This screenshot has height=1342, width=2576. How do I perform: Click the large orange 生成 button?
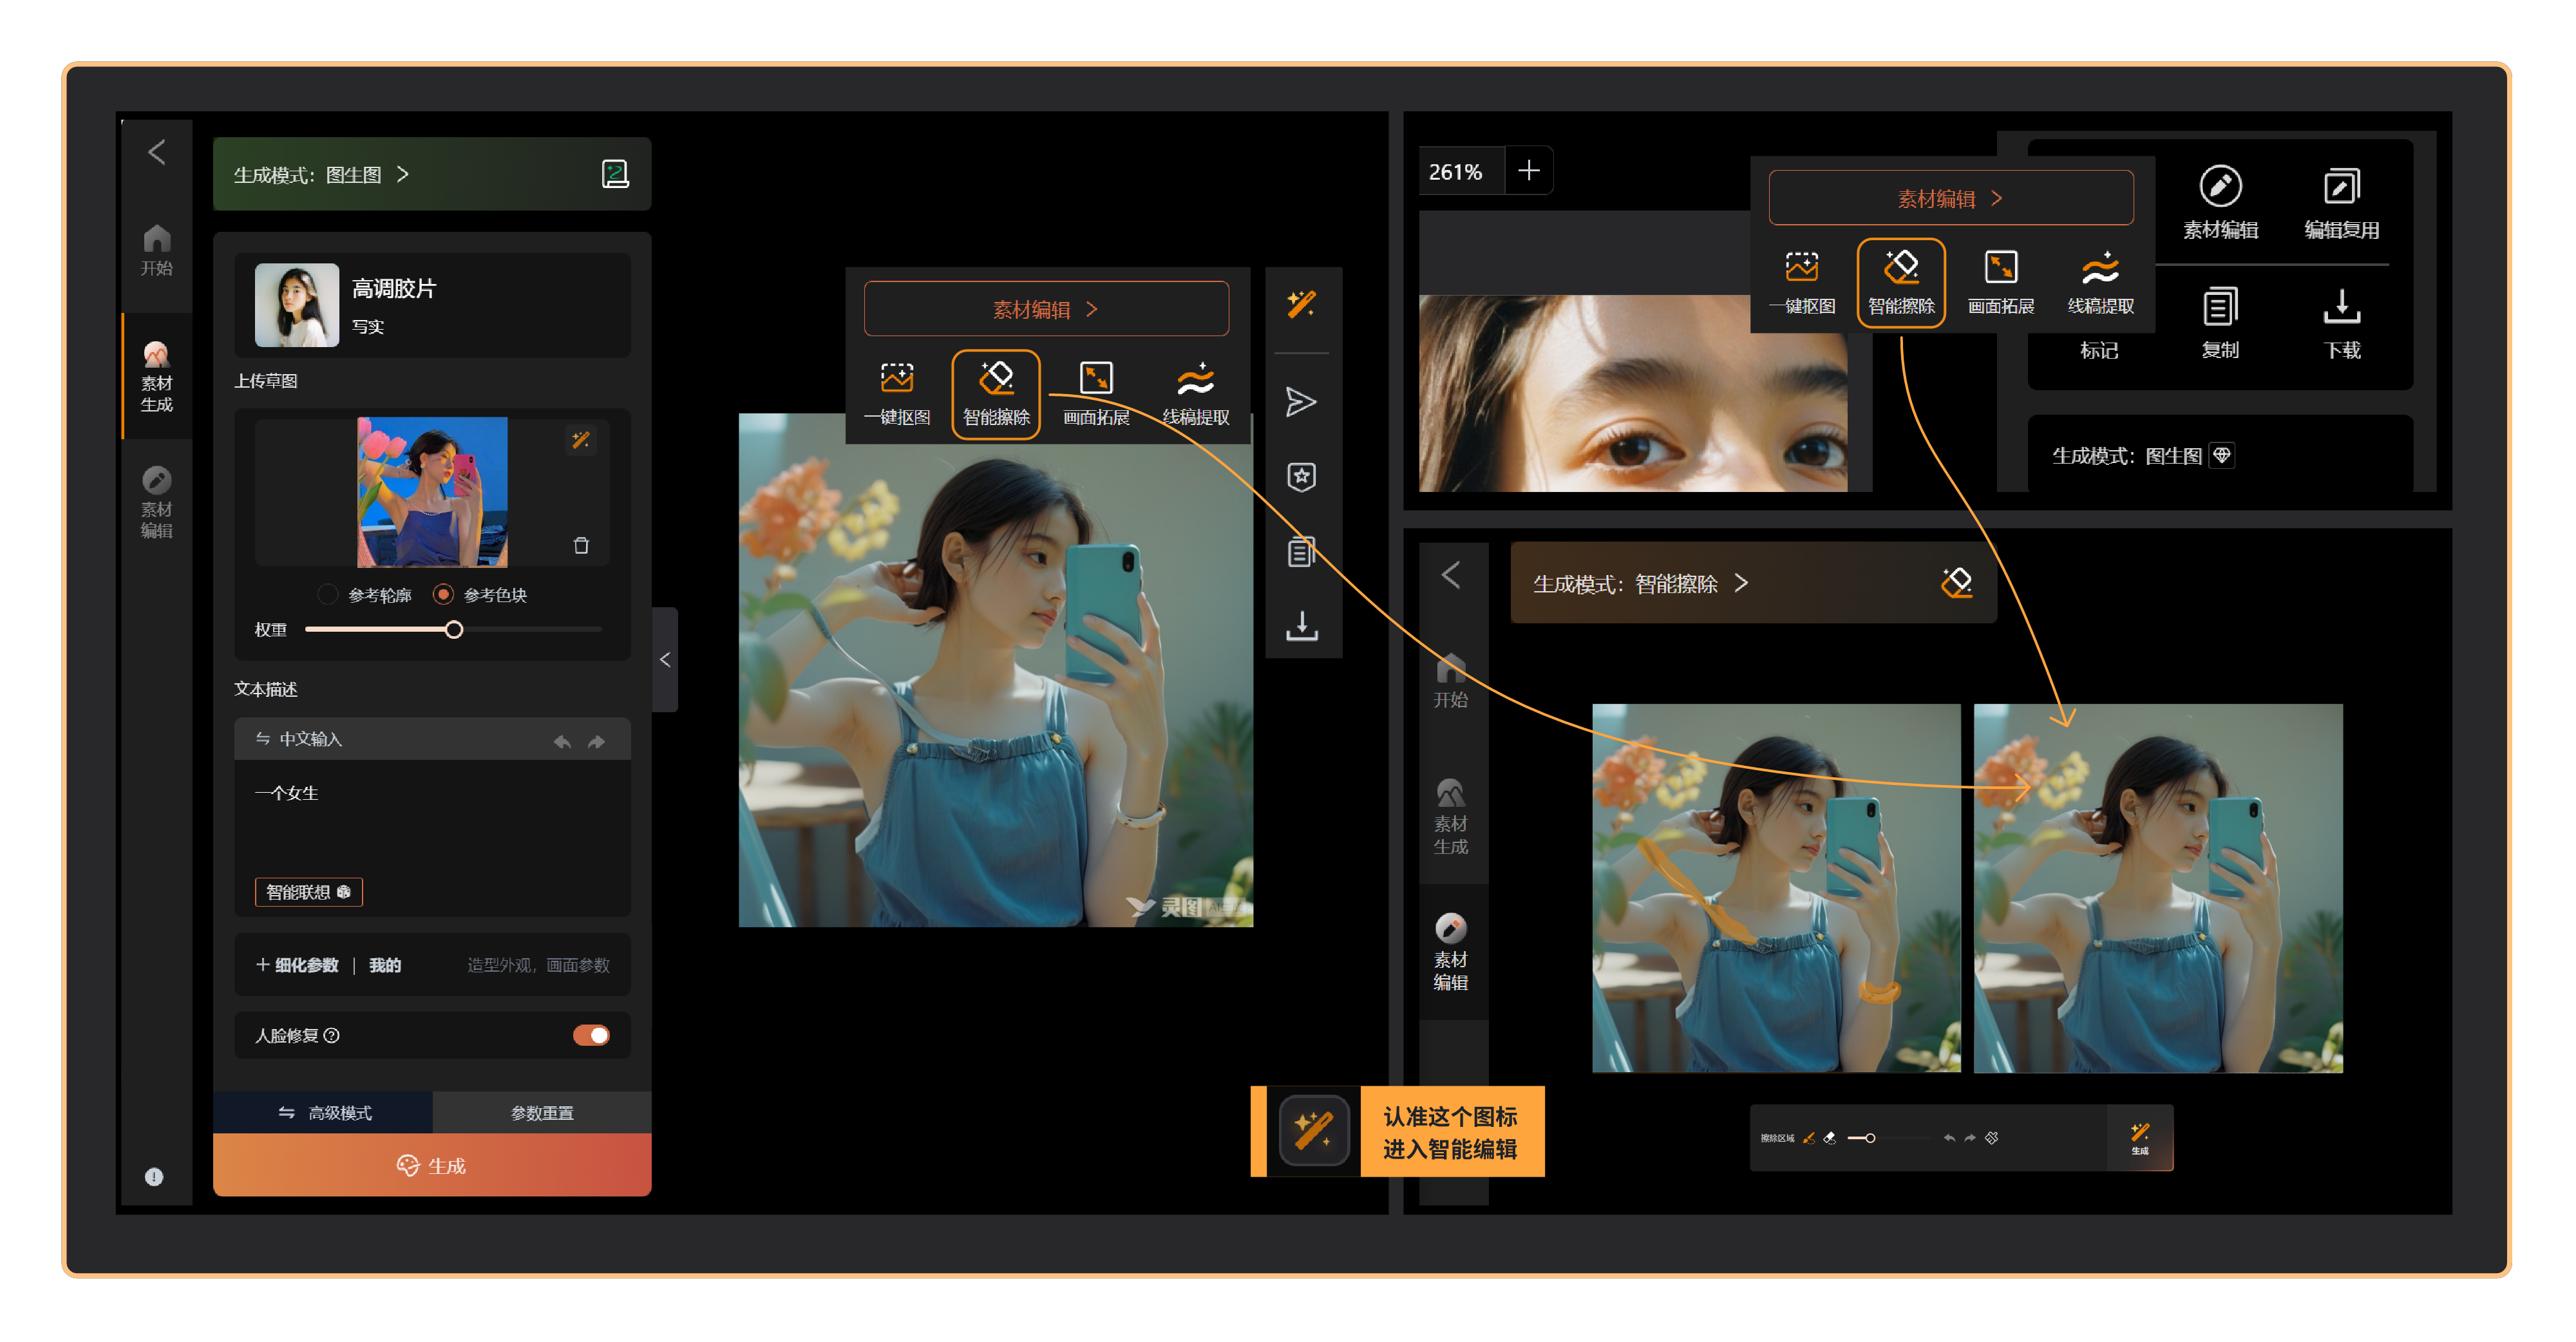[x=432, y=1165]
